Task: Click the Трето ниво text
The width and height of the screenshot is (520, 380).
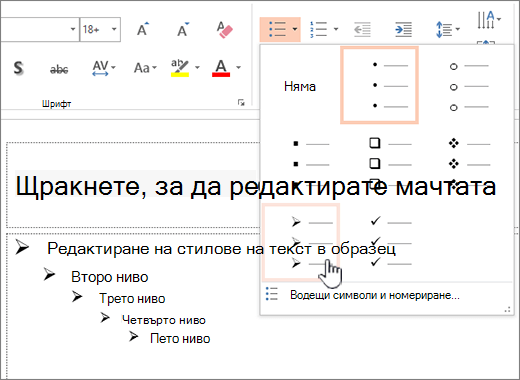Action: 132,299
